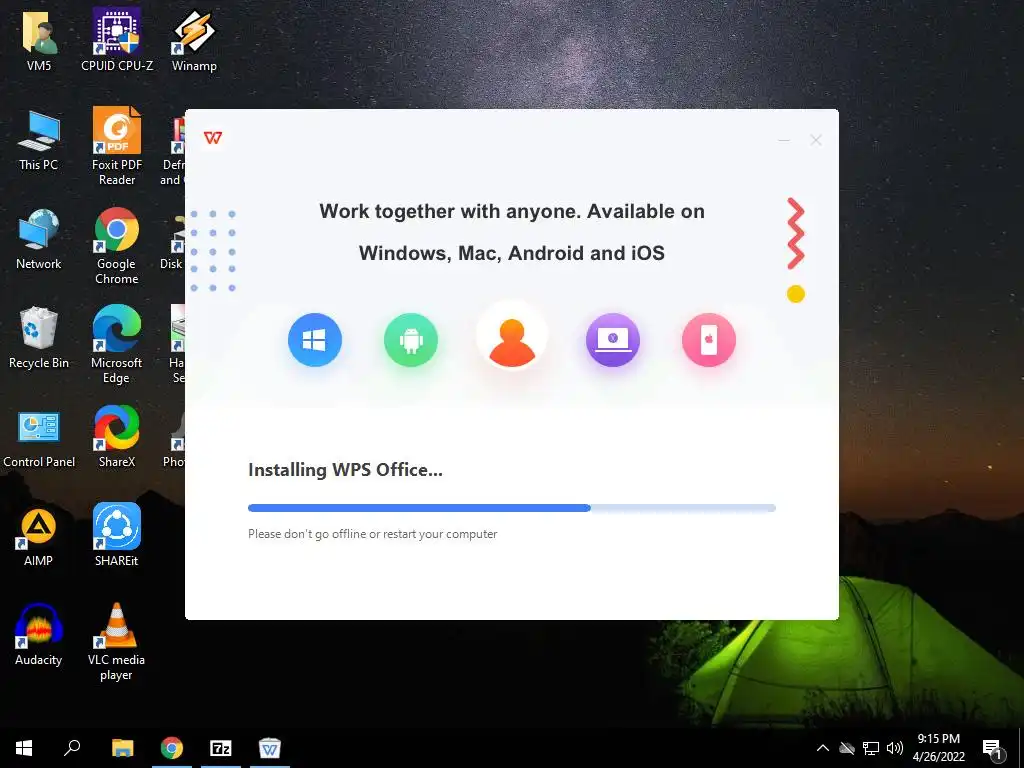Open the Windows Start menu
1024x768 pixels.
[24, 748]
